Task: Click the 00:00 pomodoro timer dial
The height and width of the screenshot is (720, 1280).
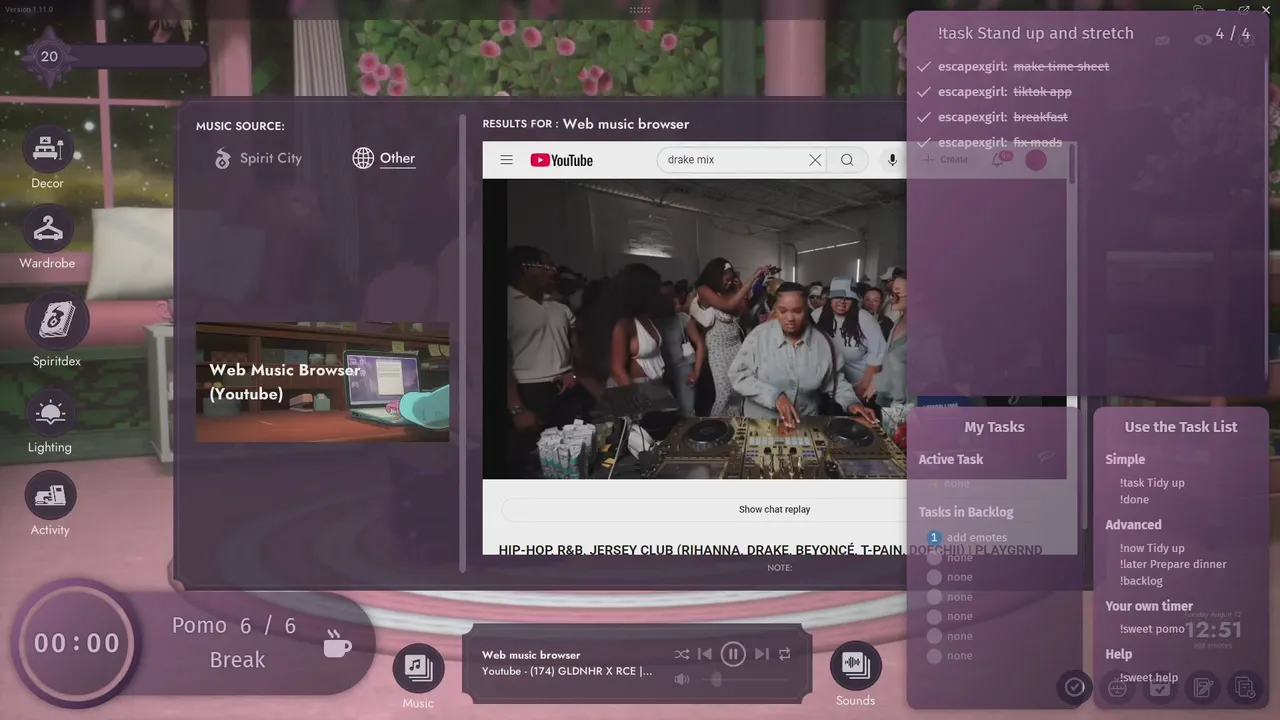Action: pyautogui.click(x=77, y=643)
